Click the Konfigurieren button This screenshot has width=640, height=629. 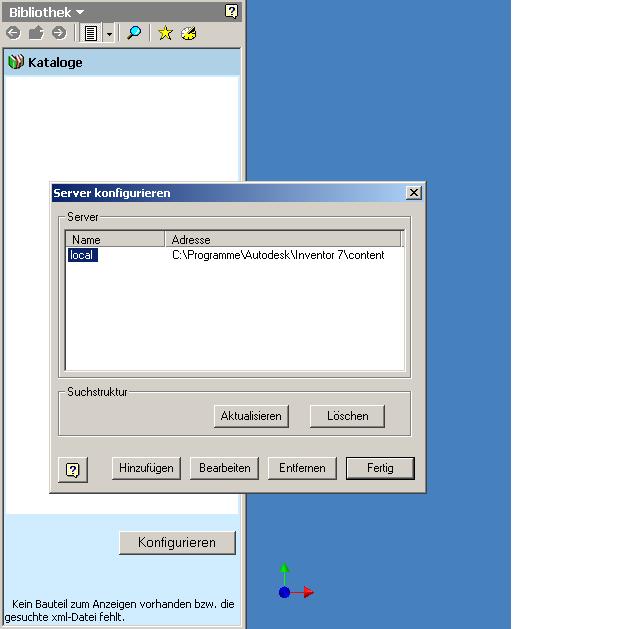[177, 542]
